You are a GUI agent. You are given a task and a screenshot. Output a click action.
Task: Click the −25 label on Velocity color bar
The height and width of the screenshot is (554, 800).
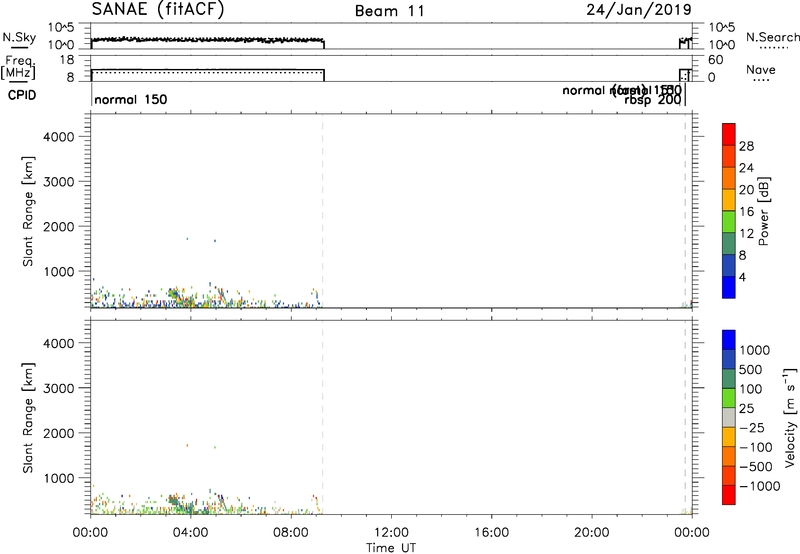(x=752, y=427)
